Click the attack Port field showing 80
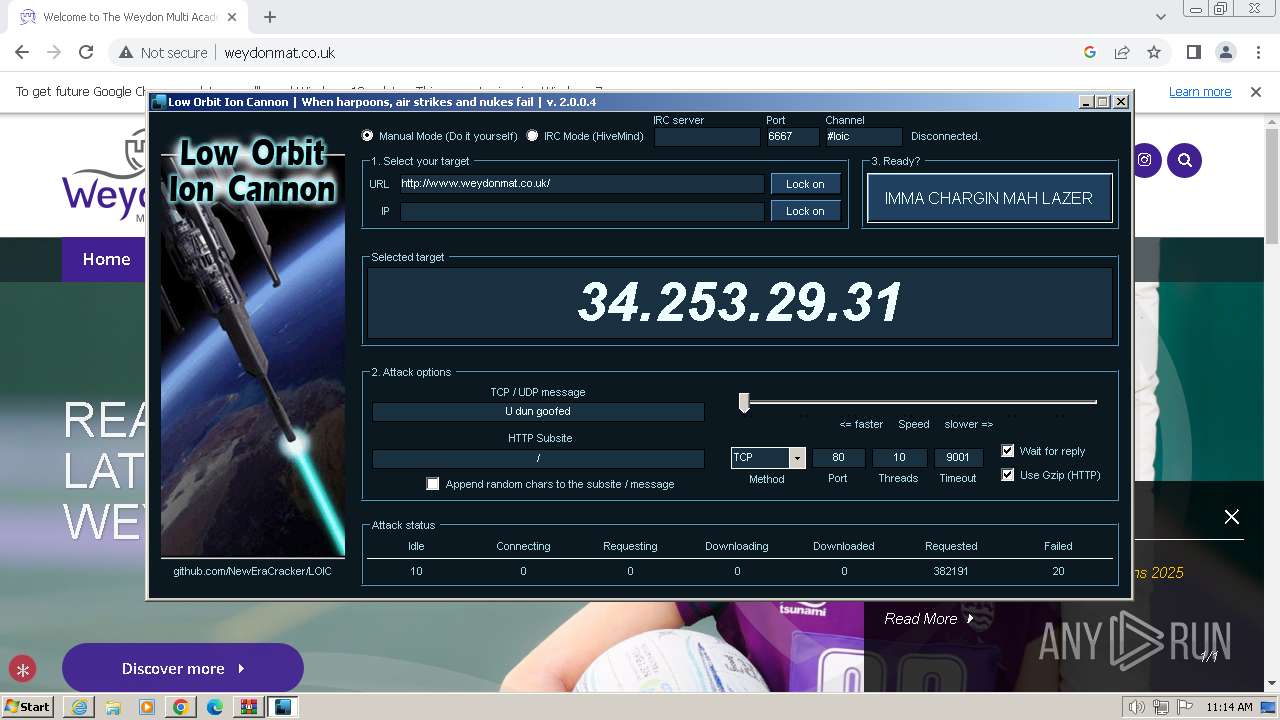 (x=838, y=458)
